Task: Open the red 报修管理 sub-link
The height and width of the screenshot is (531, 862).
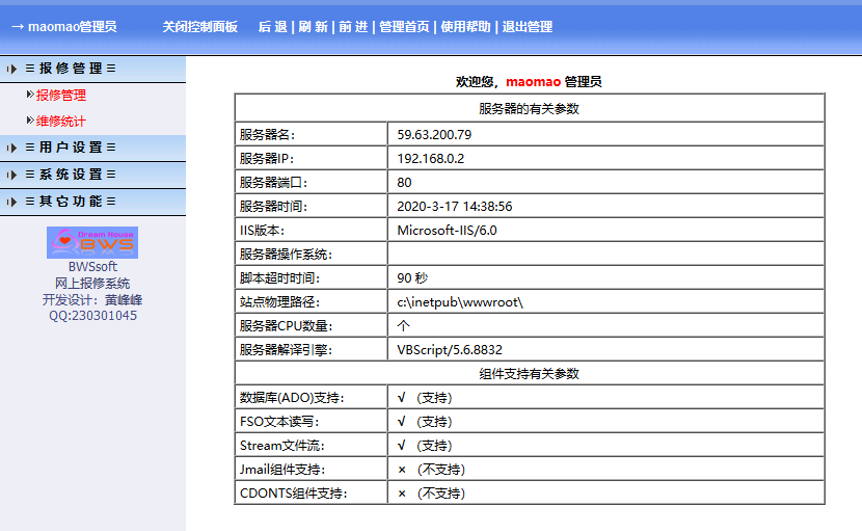Action: pyautogui.click(x=61, y=95)
